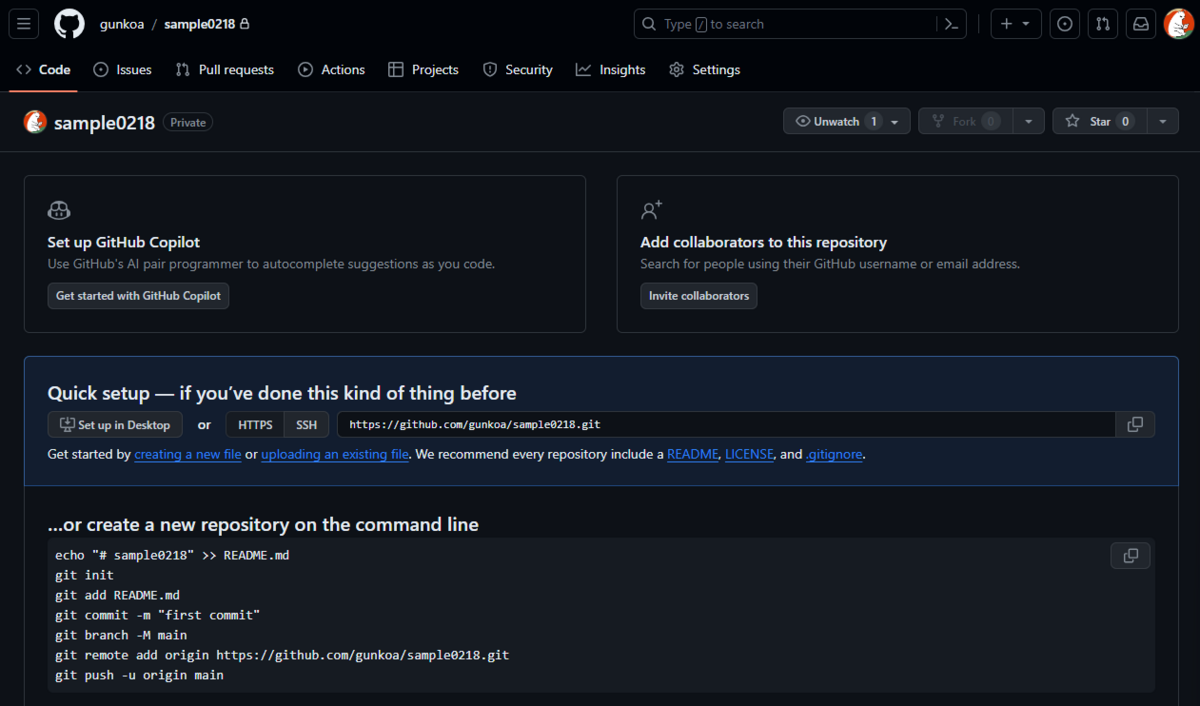The height and width of the screenshot is (706, 1200).
Task: Click the repository URL text field
Action: coord(726,424)
